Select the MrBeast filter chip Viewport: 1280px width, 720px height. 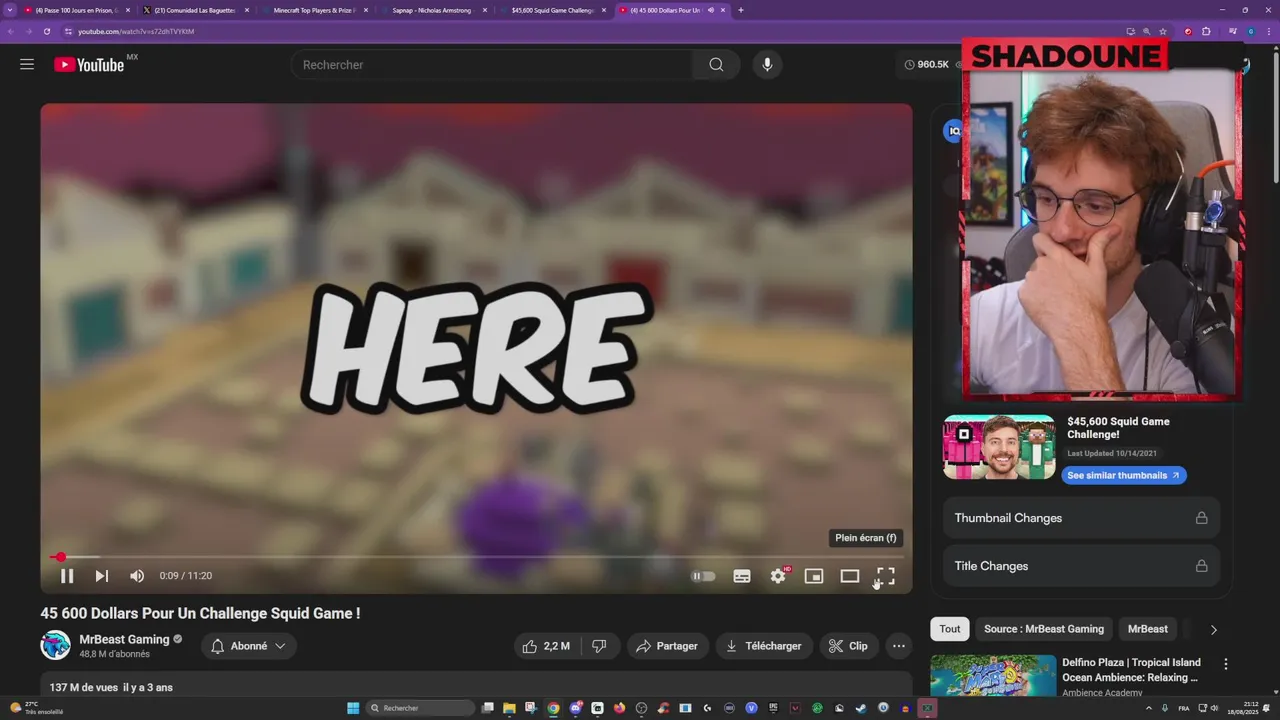1148,629
